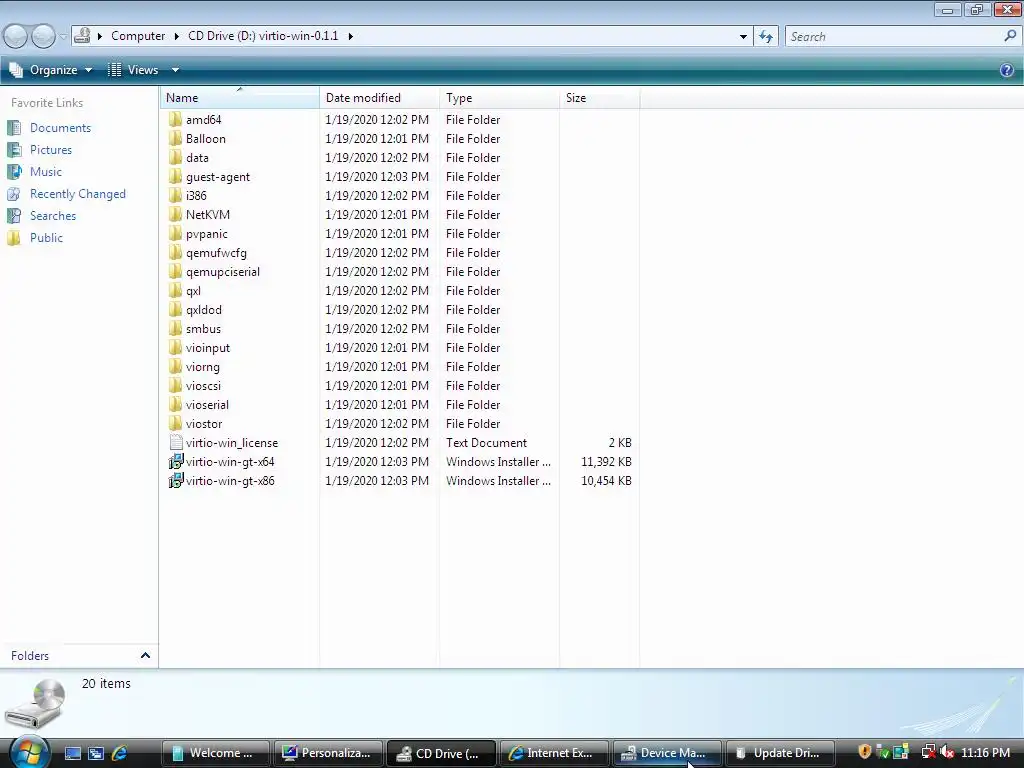Select the i386 folder icon

[x=175, y=195]
